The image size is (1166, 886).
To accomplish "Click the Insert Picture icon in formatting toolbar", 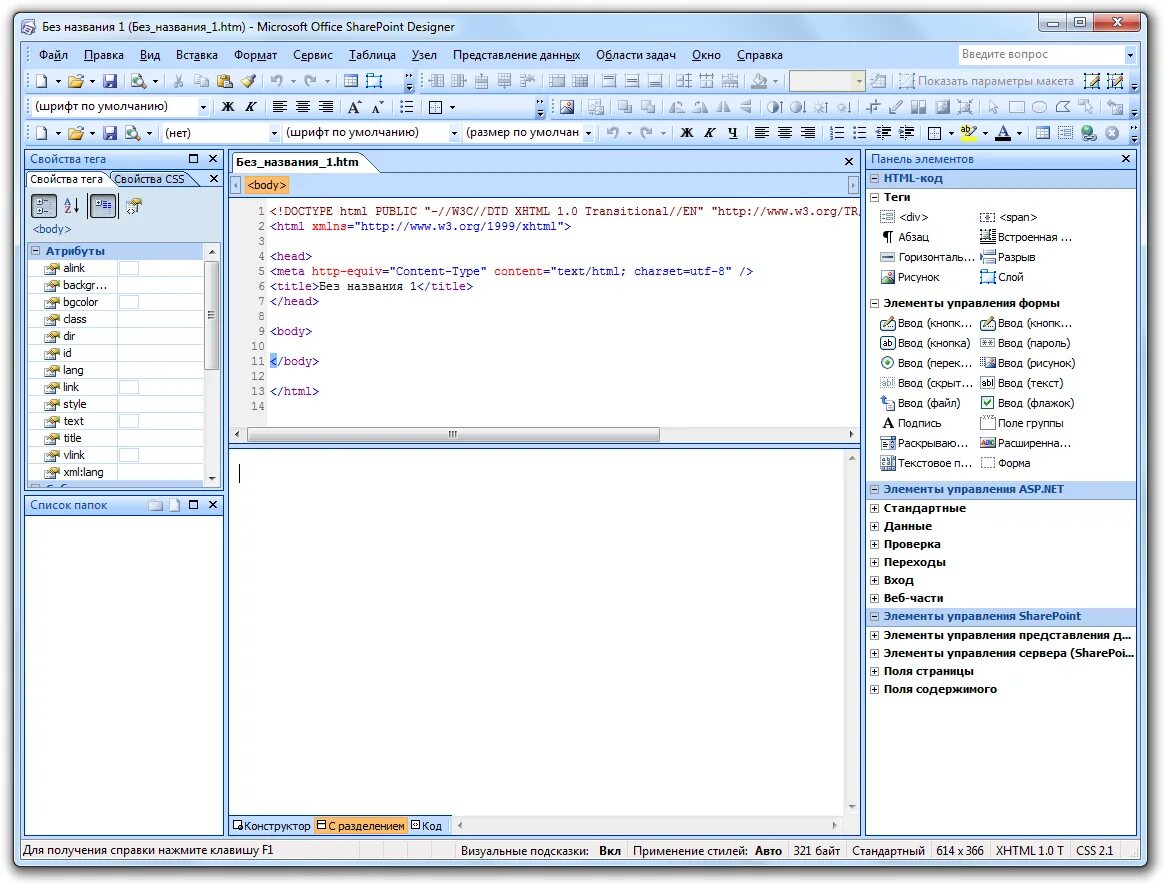I will [567, 107].
